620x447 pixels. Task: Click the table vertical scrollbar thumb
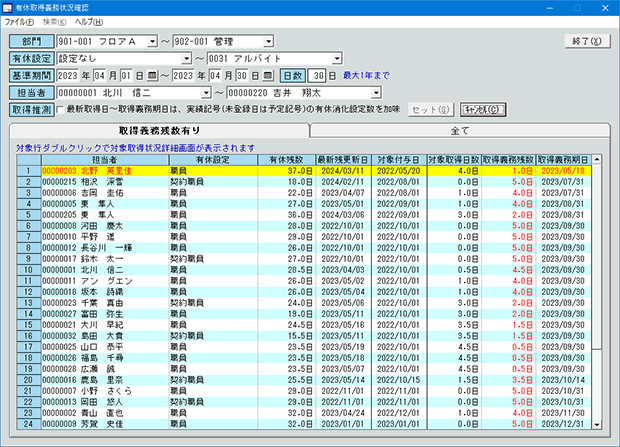click(597, 256)
